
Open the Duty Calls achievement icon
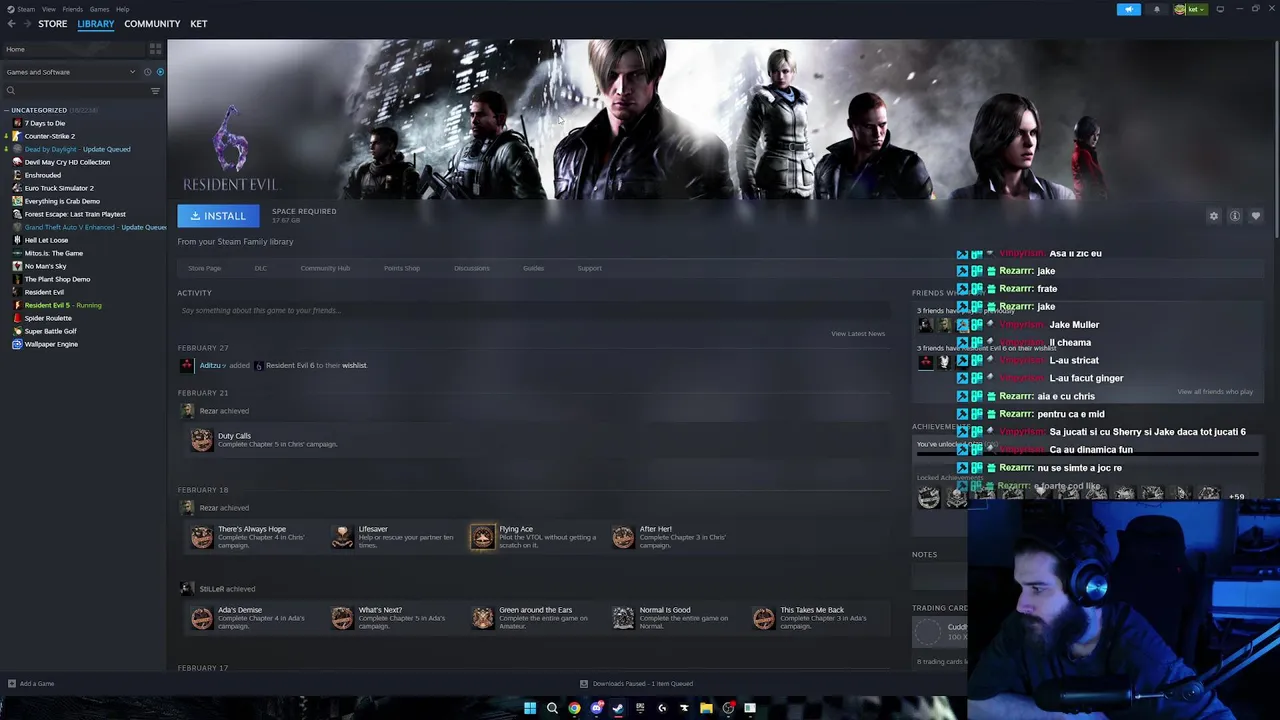click(x=201, y=440)
